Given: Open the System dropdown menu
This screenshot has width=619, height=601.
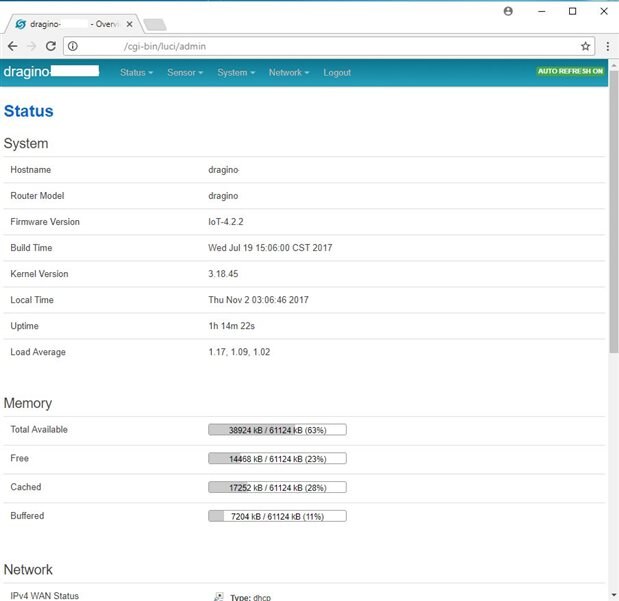Looking at the screenshot, I should pos(236,73).
